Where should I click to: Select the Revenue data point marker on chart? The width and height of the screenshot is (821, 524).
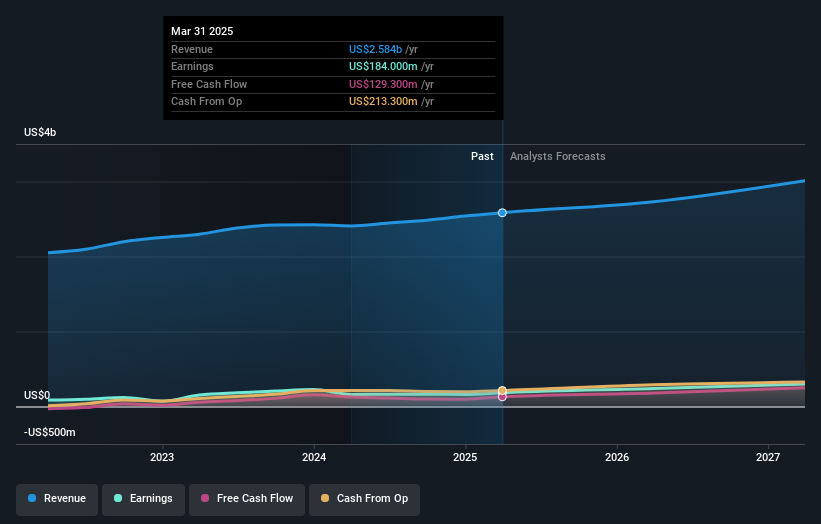click(502, 213)
